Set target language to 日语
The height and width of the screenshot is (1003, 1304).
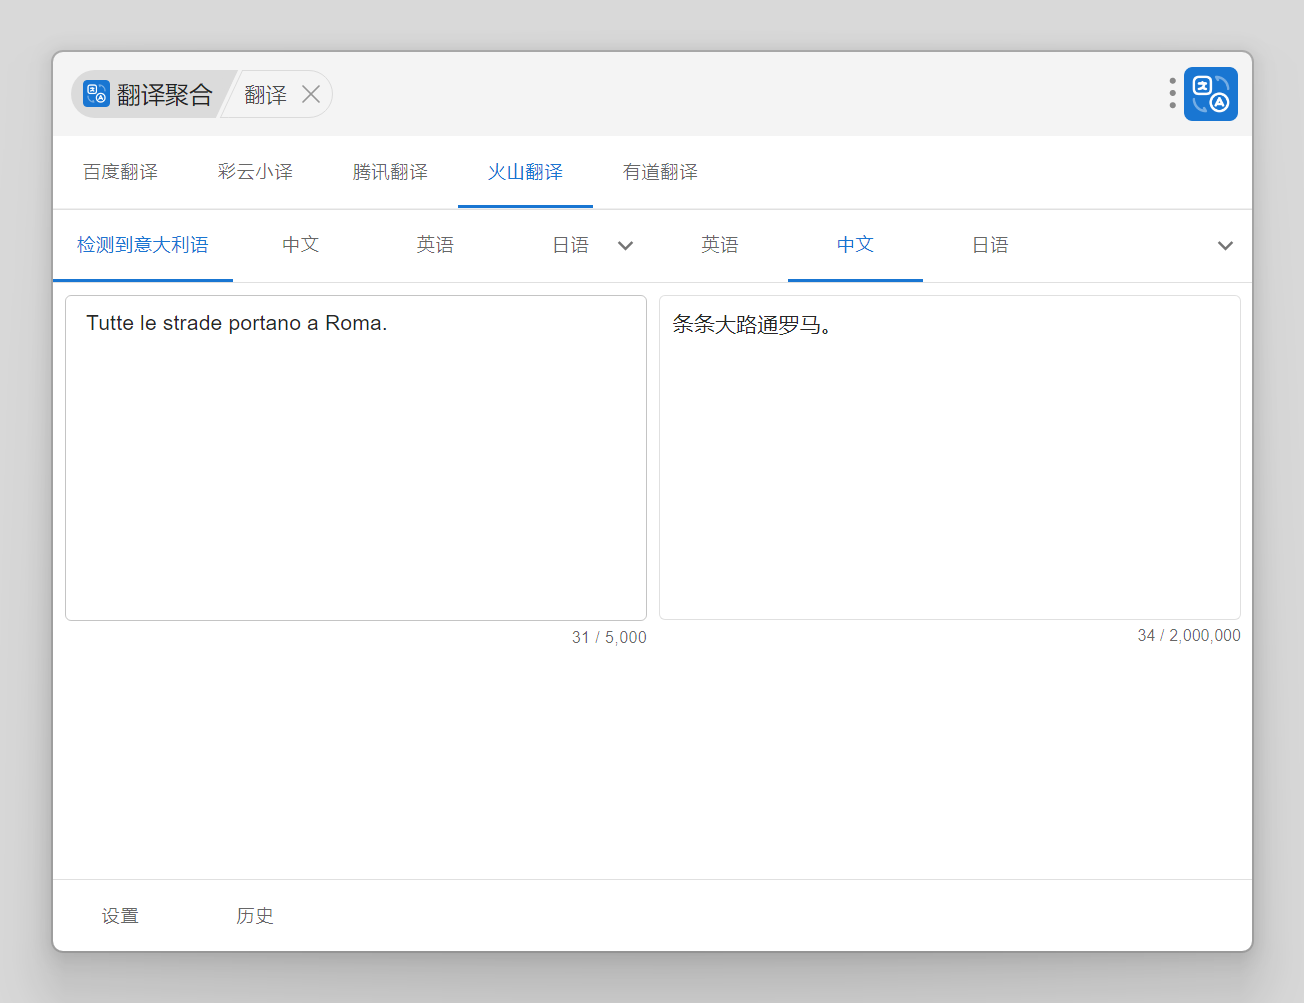[990, 245]
